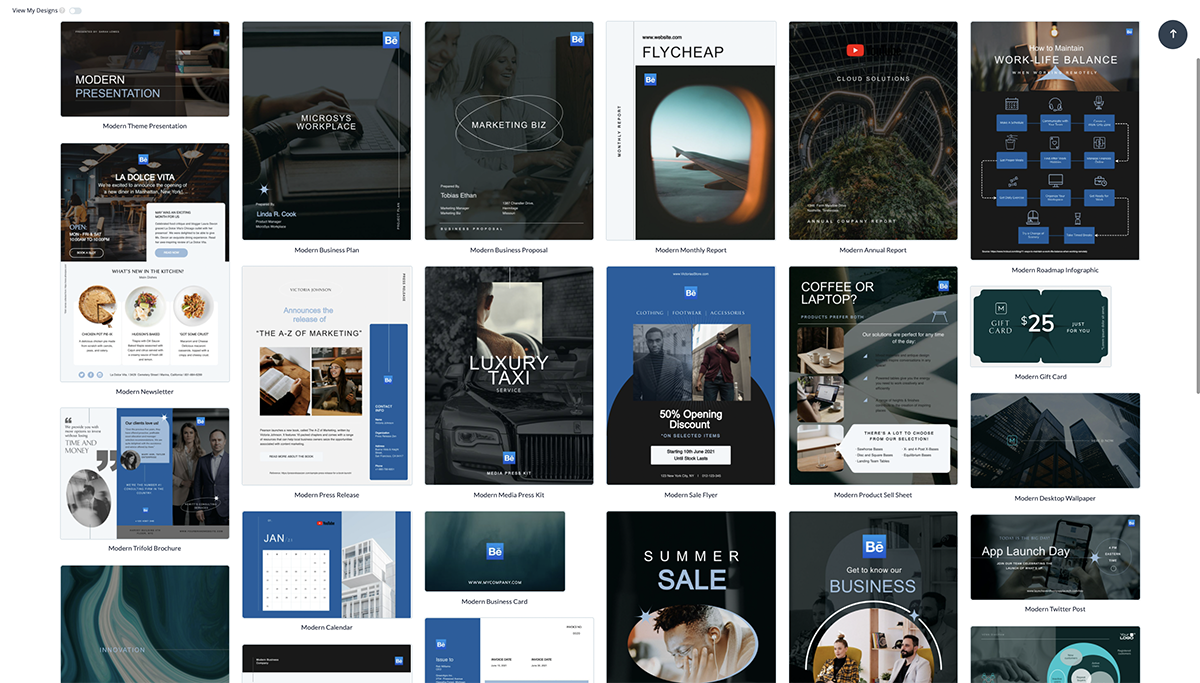Open the help tooltip icon beside View My Designs
This screenshot has width=1200, height=683.
(x=62, y=10)
